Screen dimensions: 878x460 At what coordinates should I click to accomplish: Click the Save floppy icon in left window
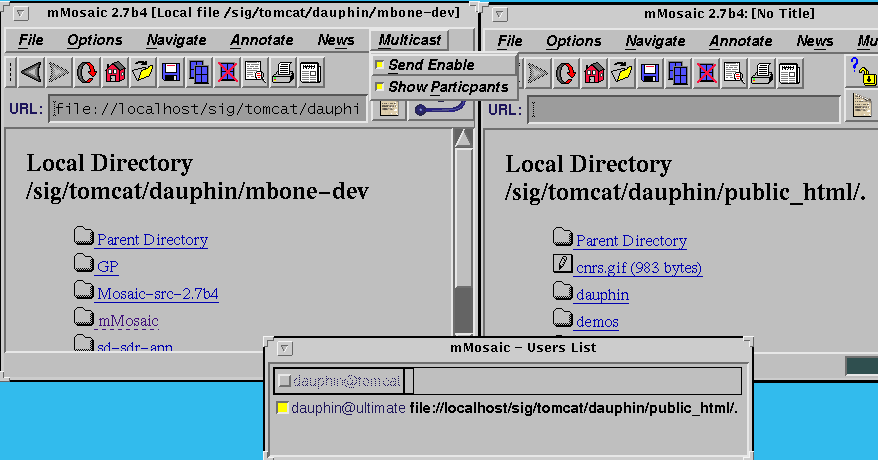click(x=171, y=72)
